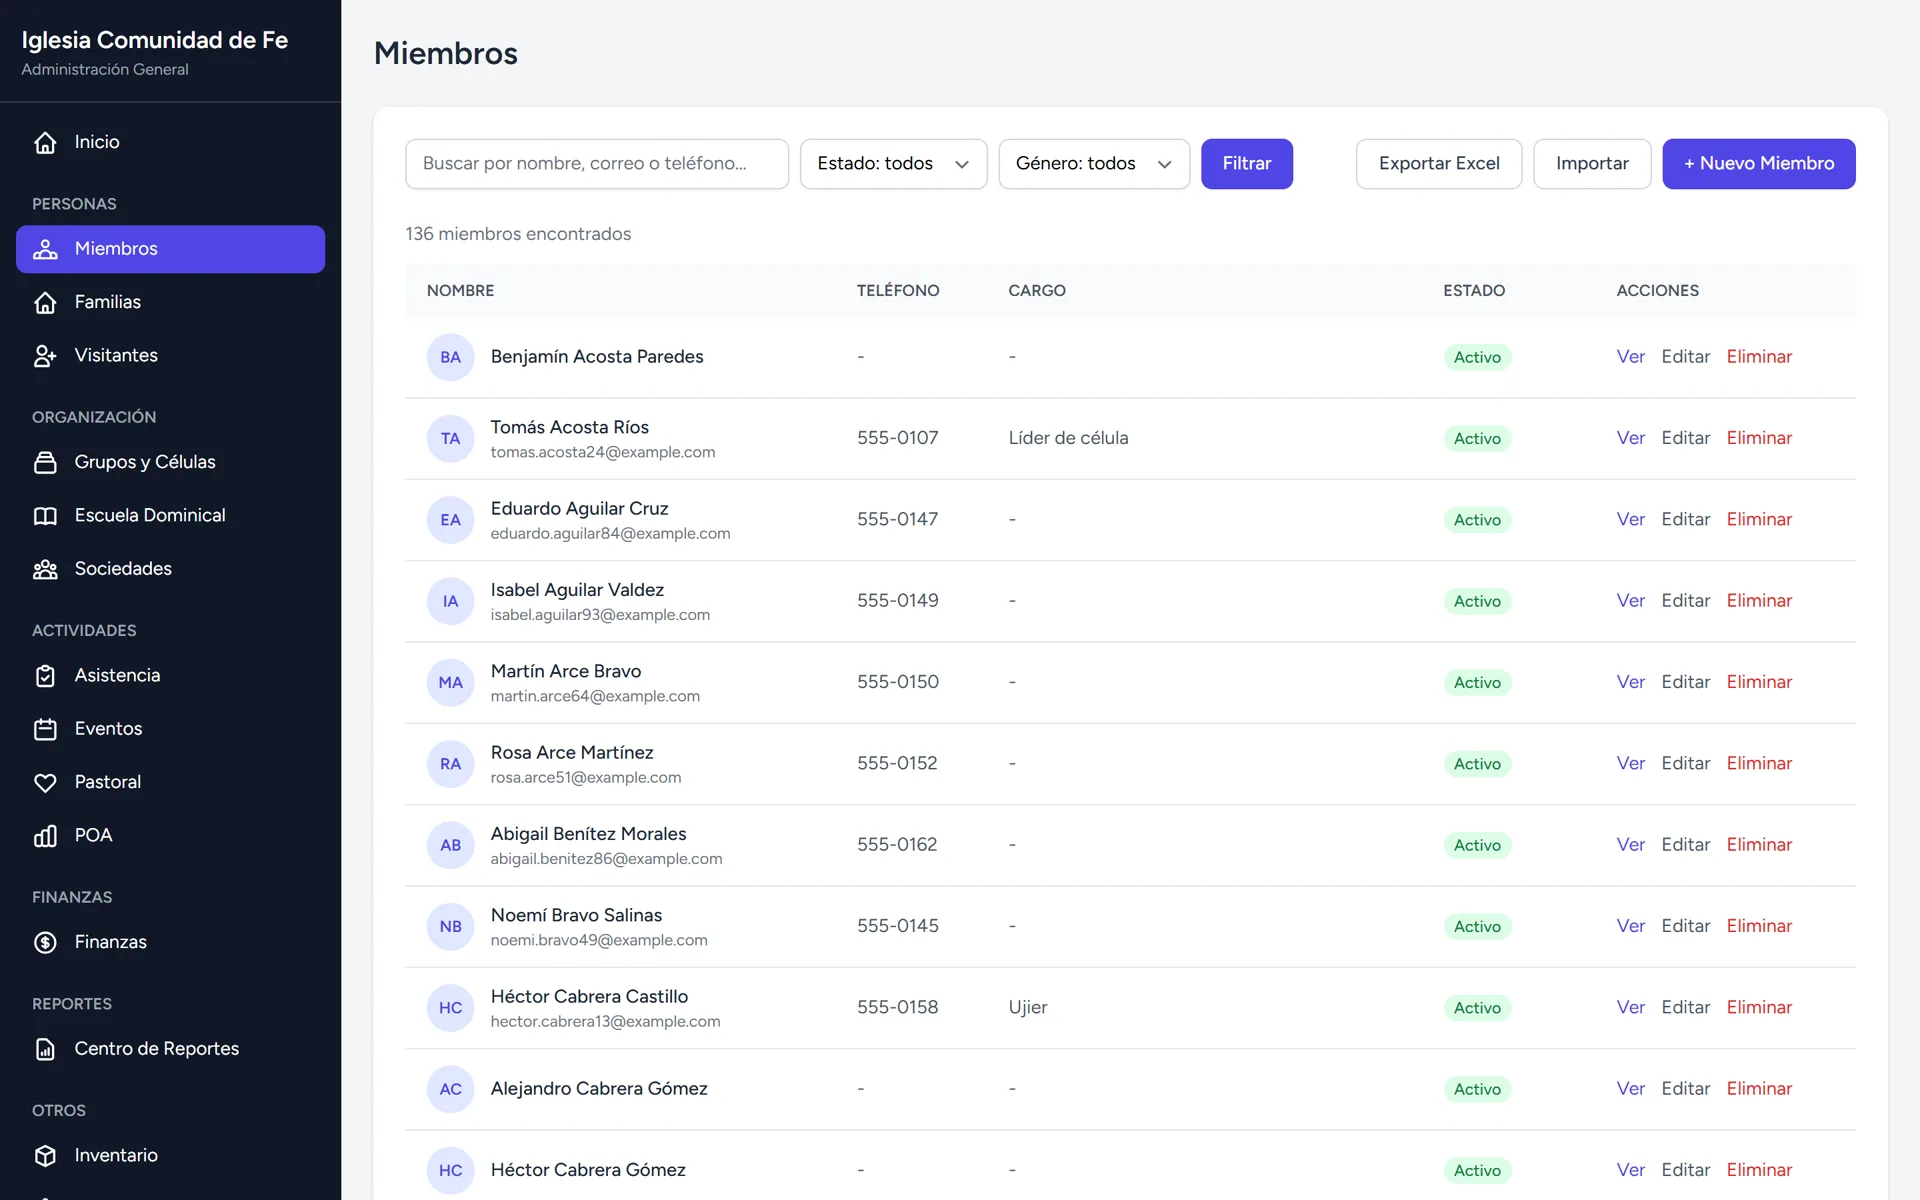The height and width of the screenshot is (1200, 1920).
Task: Open Familias via its house icon
Action: 45,302
